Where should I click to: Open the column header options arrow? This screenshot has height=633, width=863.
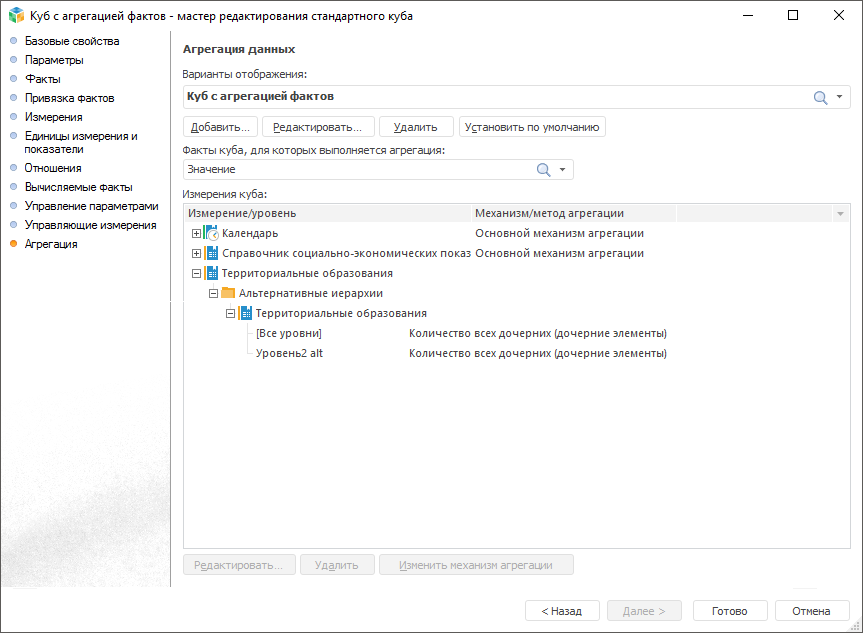tap(840, 214)
